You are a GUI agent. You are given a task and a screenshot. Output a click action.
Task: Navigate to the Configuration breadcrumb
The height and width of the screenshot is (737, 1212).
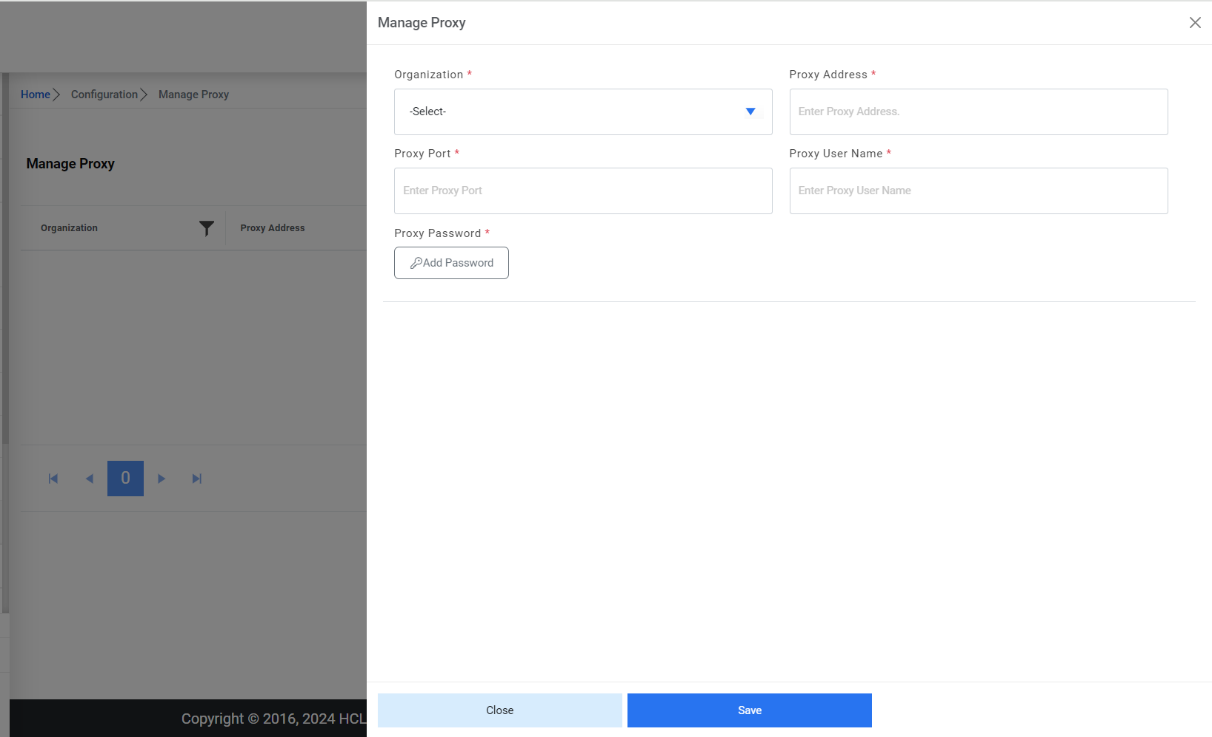[x=104, y=94]
